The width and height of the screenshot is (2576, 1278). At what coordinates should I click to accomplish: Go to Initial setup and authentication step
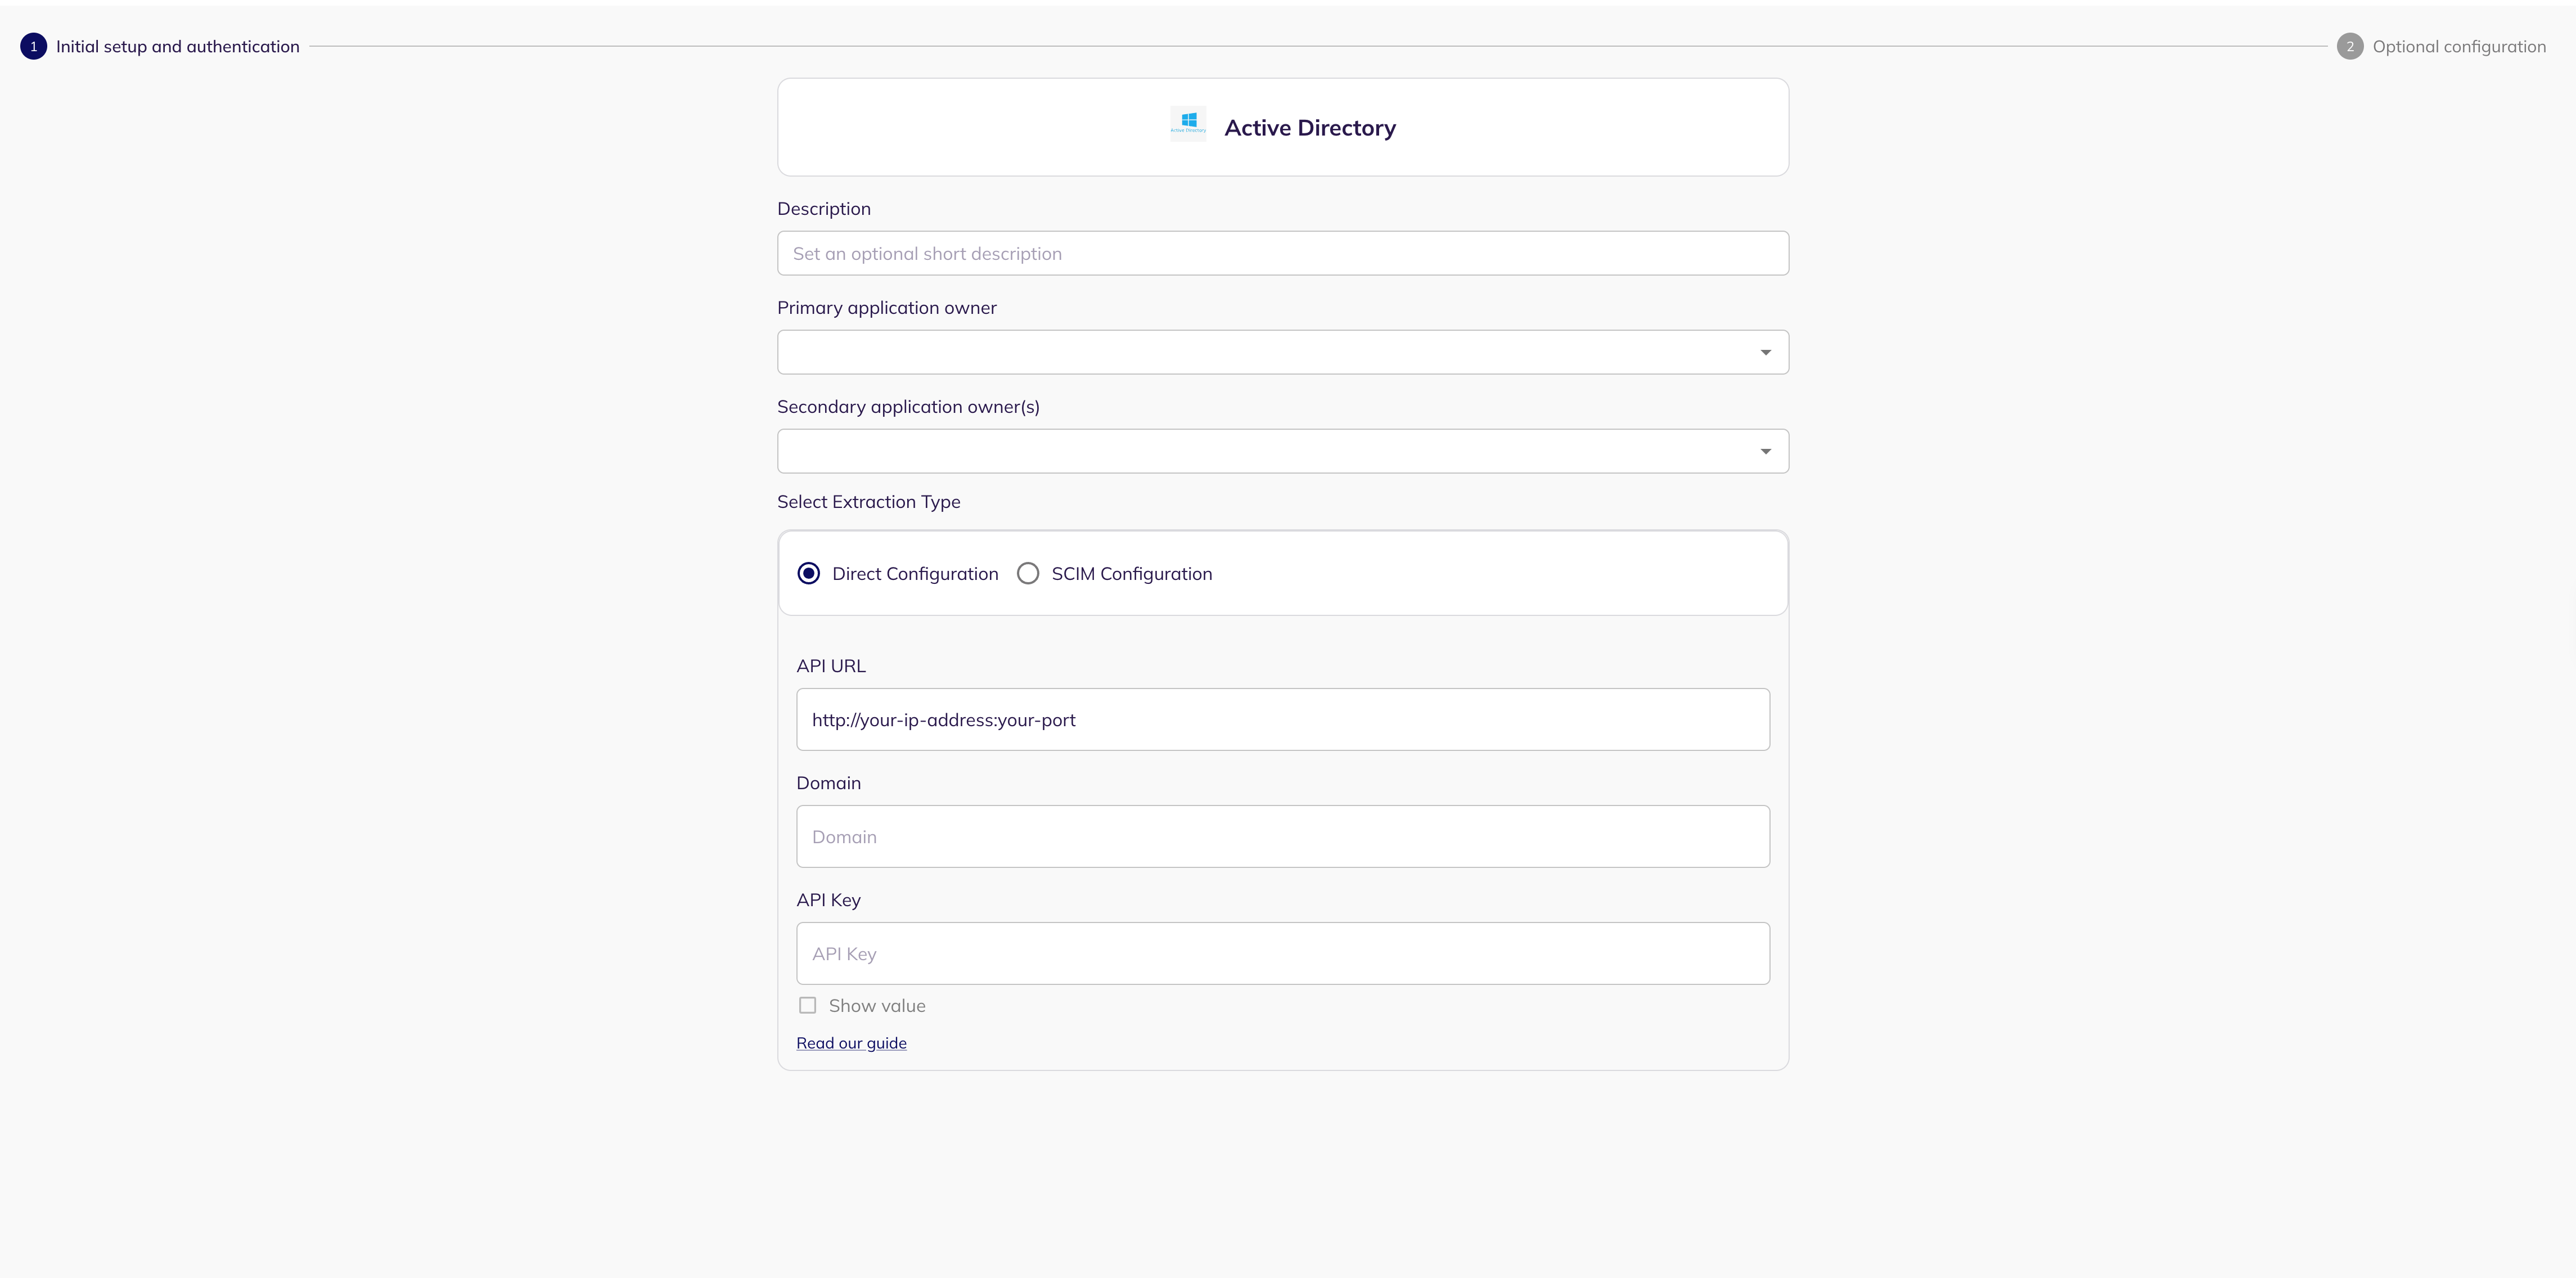tap(177, 46)
